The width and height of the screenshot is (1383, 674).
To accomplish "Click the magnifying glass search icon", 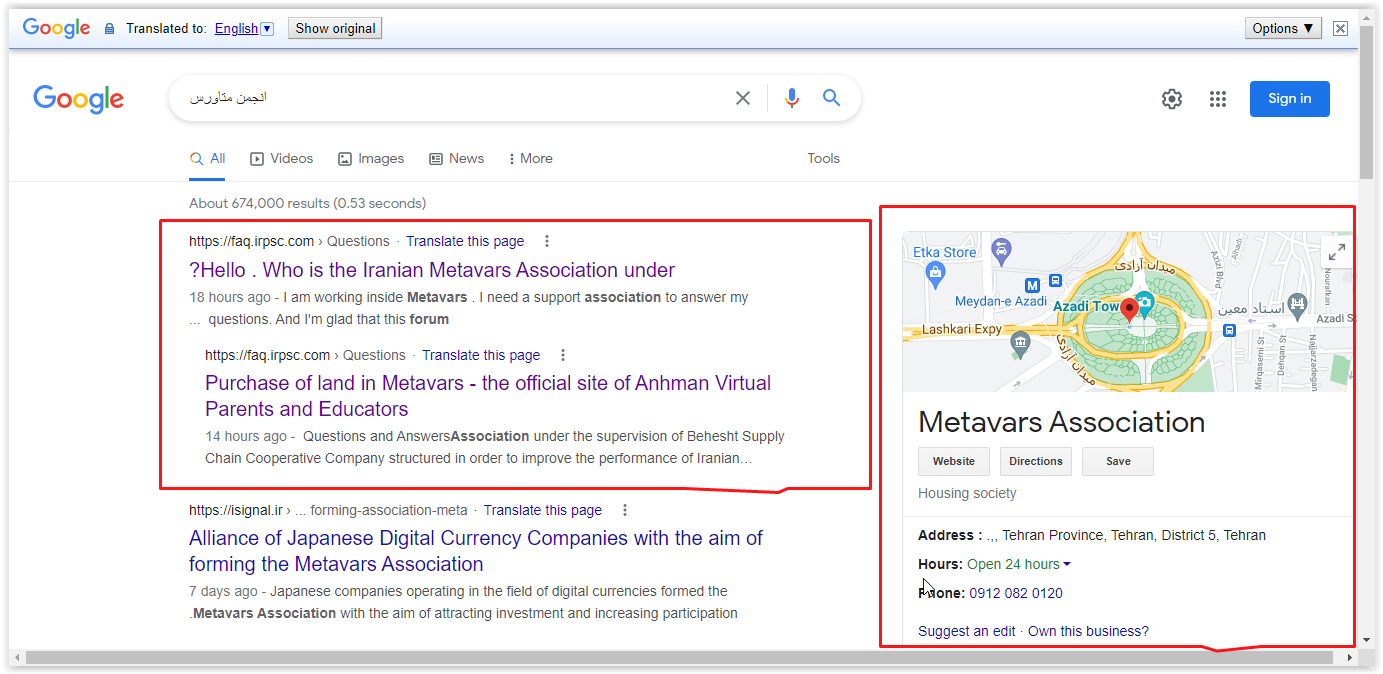I will click(831, 98).
